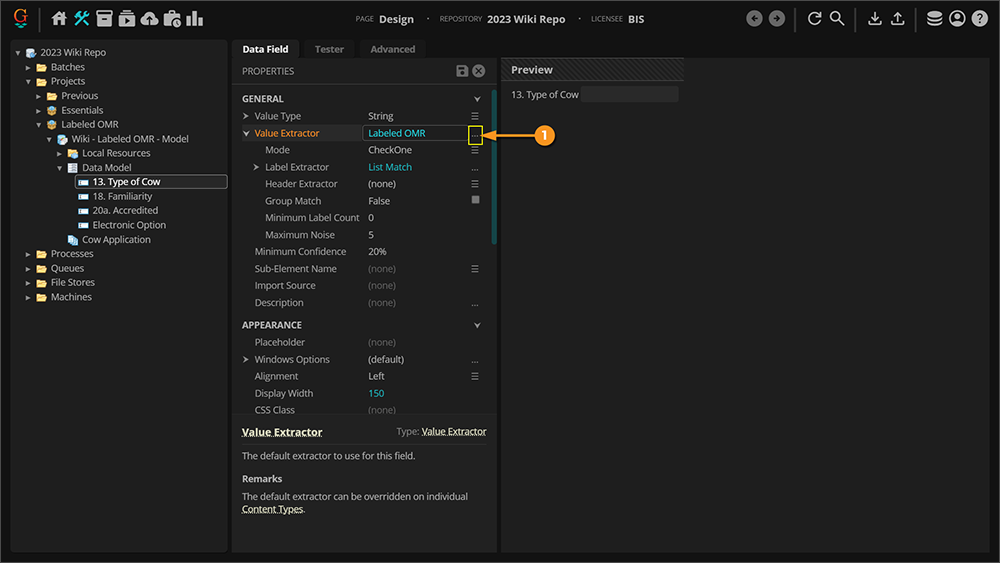Collapse the GENERAL section
Viewport: 1000px width, 563px height.
point(477,99)
